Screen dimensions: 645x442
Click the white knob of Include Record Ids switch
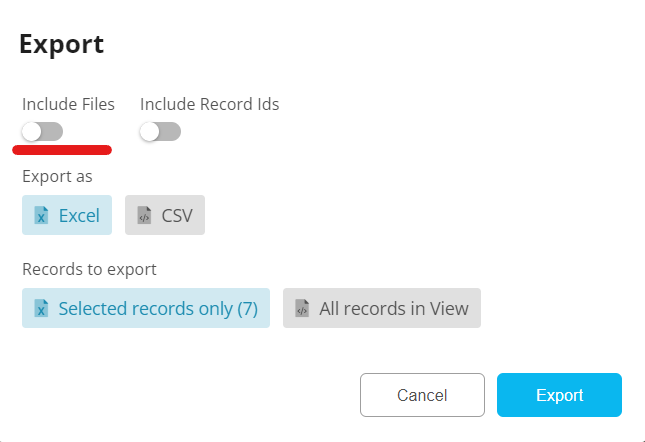tap(150, 132)
